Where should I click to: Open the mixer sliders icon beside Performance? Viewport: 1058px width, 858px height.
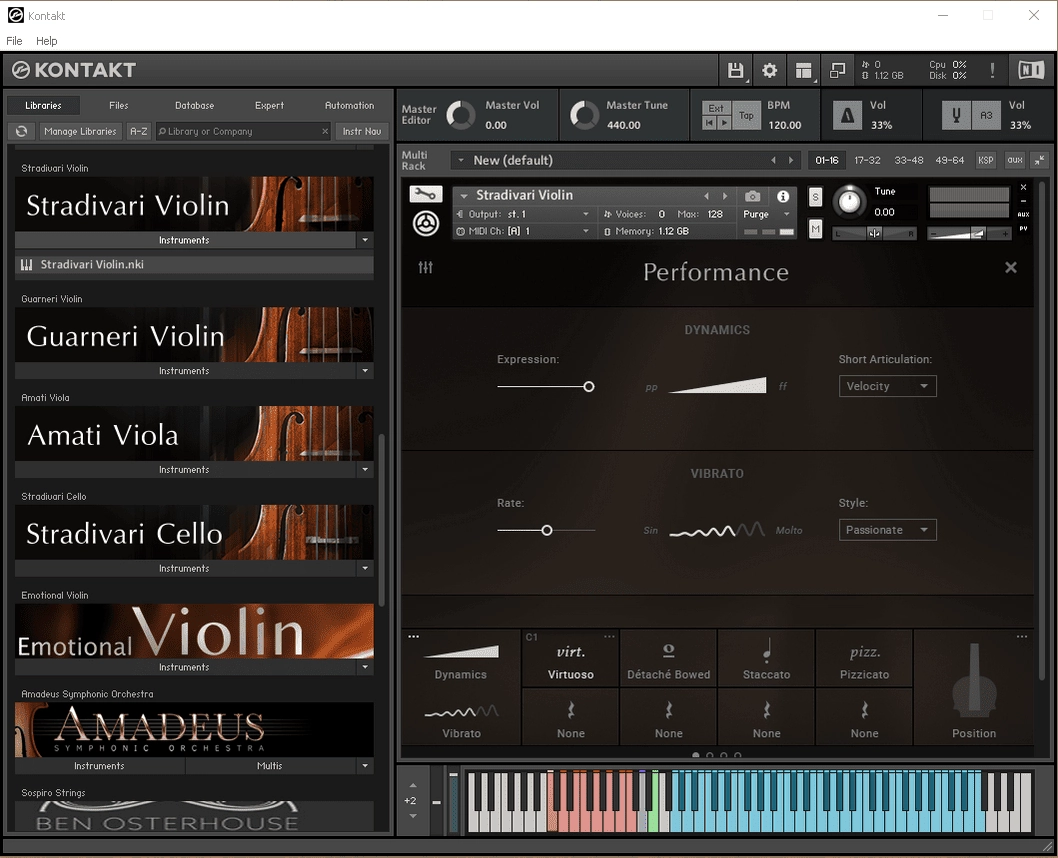425,268
